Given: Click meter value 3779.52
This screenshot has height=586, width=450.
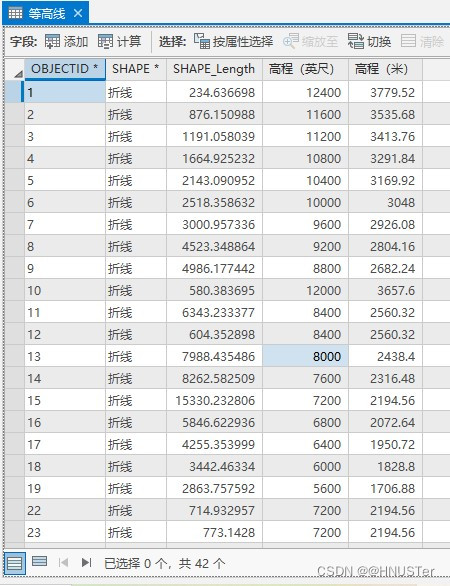Looking at the screenshot, I should (x=392, y=92).
